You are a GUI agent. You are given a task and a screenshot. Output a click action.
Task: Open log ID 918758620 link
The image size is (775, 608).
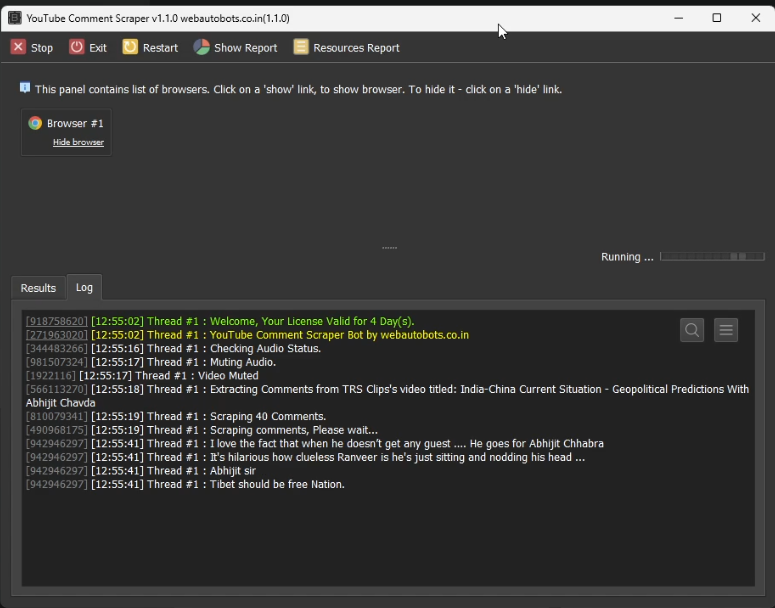(x=56, y=321)
